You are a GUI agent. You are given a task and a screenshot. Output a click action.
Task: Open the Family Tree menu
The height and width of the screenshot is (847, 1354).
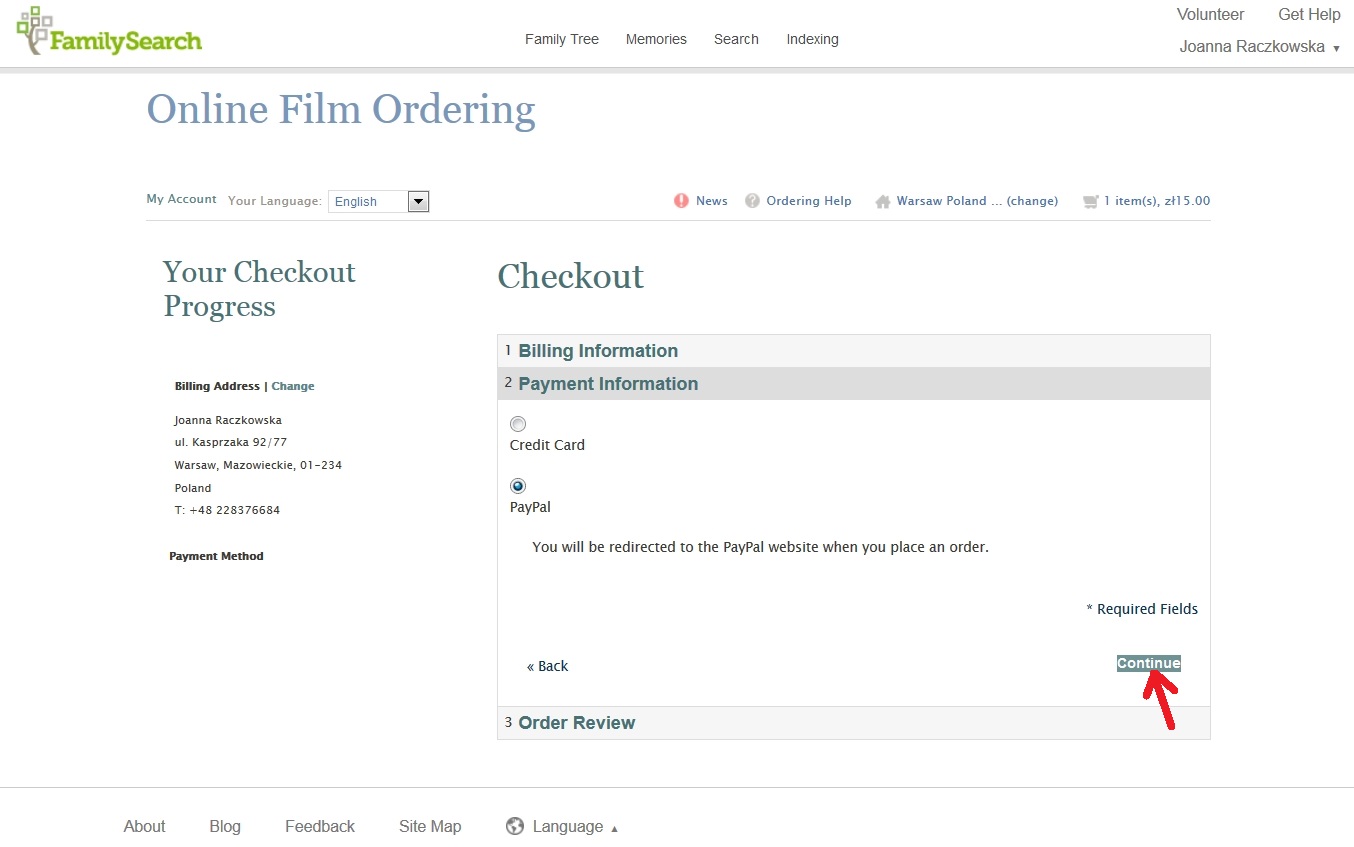tap(561, 39)
